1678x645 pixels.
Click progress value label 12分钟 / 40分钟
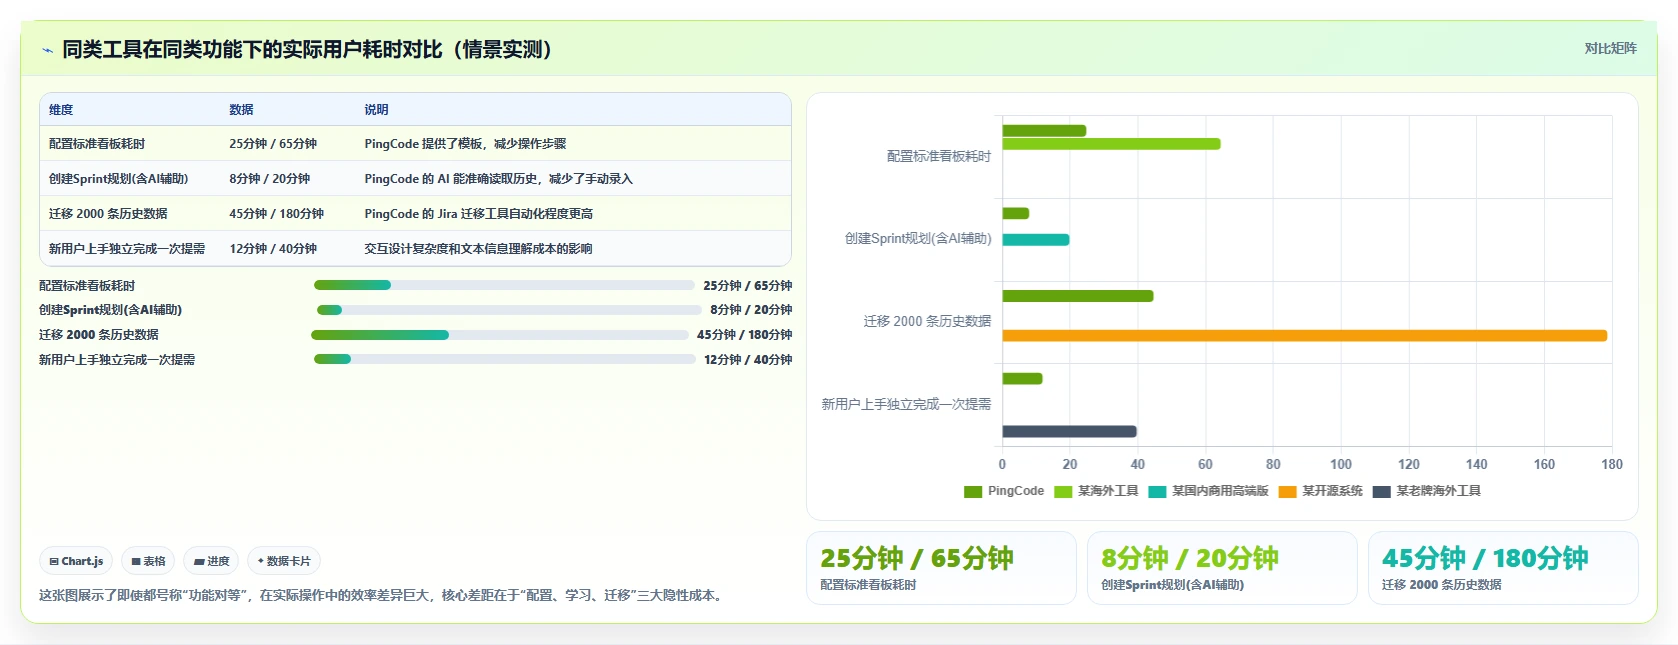[748, 360]
